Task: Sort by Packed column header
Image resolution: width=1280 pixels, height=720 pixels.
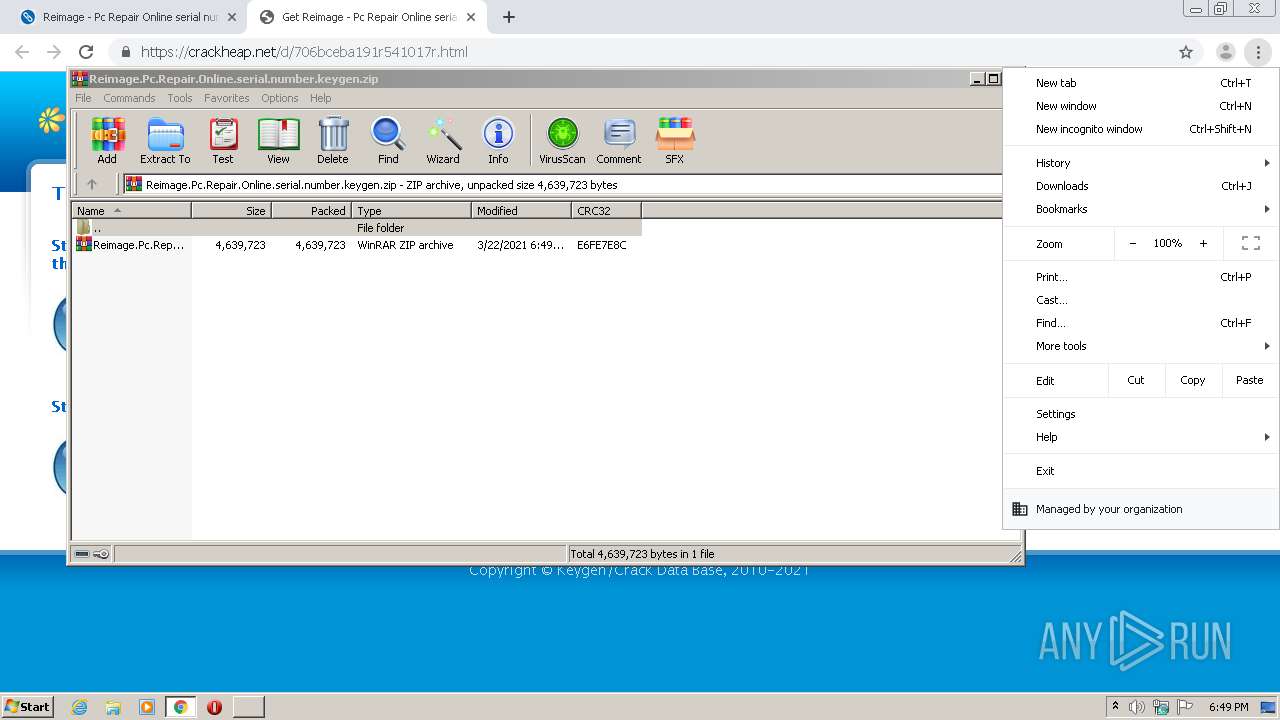Action: pos(311,211)
